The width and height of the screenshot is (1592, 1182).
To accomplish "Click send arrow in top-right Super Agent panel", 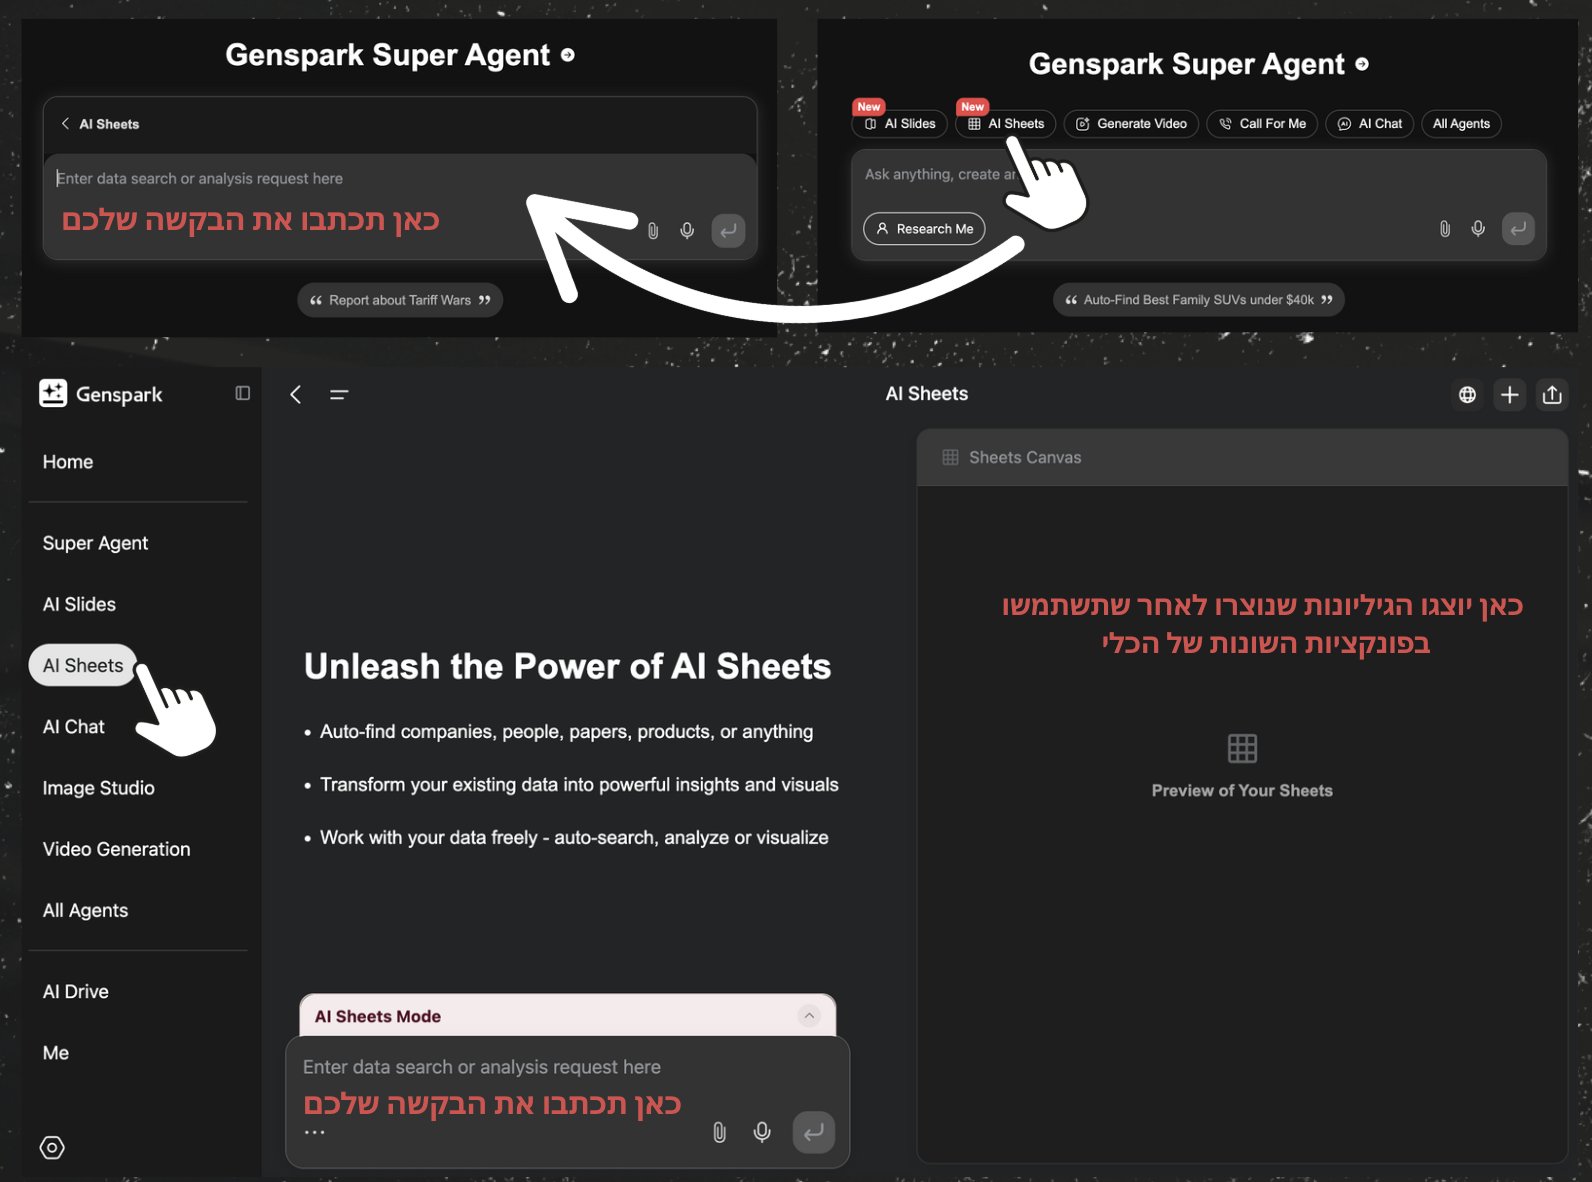I will (x=1518, y=229).
